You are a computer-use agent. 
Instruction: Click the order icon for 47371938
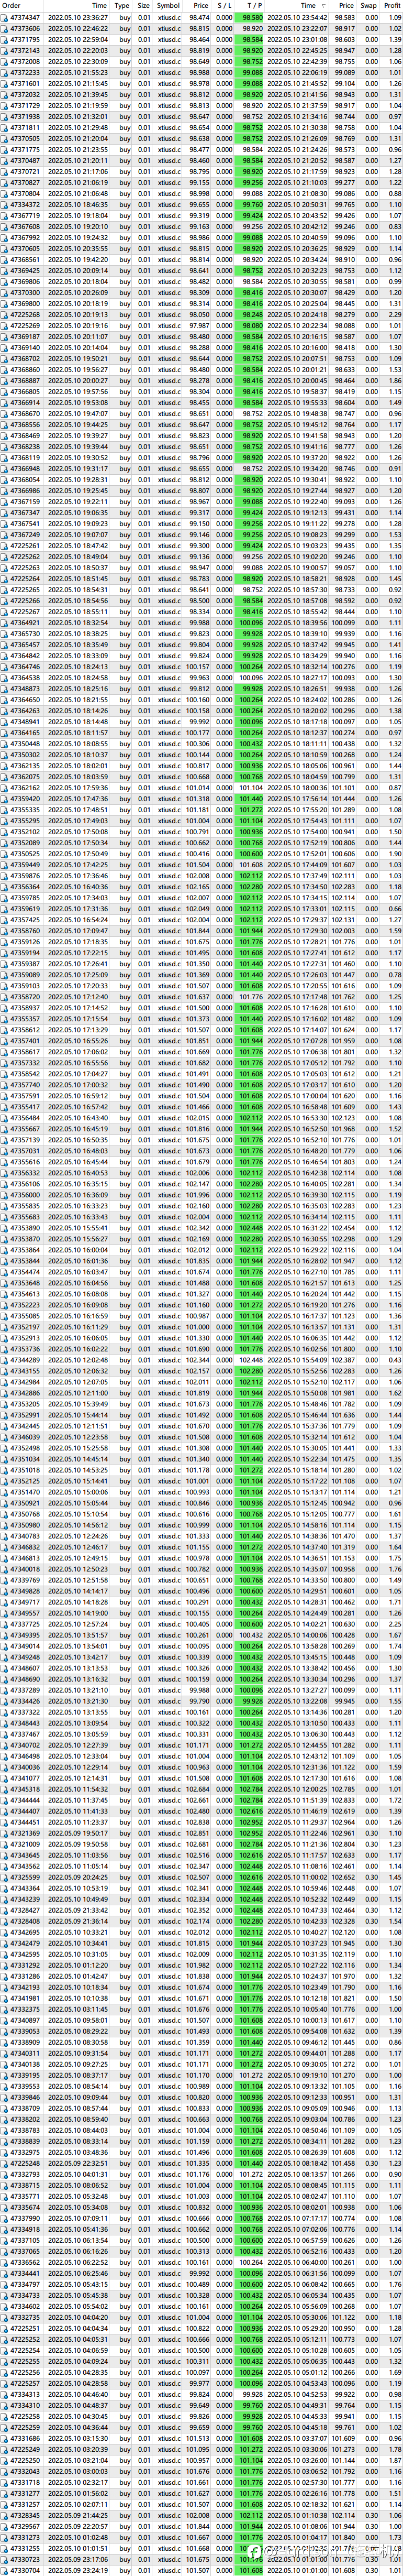pyautogui.click(x=4, y=116)
